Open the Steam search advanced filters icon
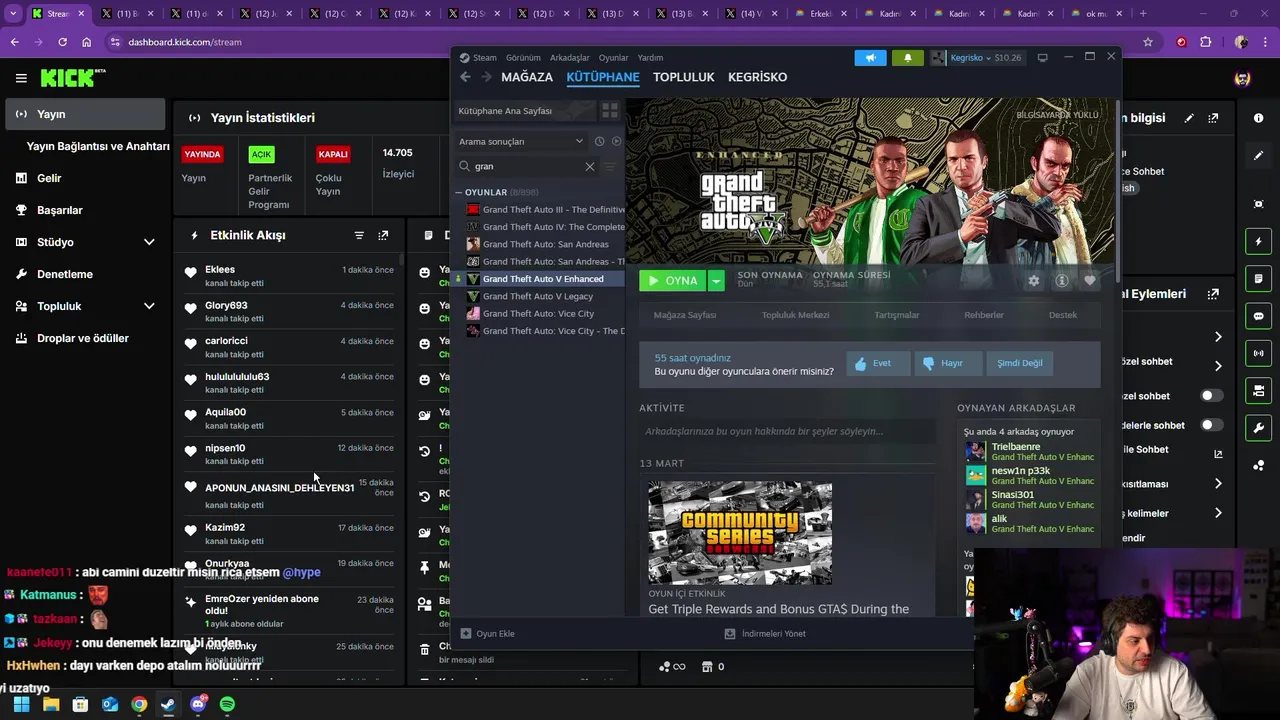1280x720 pixels. 610,166
